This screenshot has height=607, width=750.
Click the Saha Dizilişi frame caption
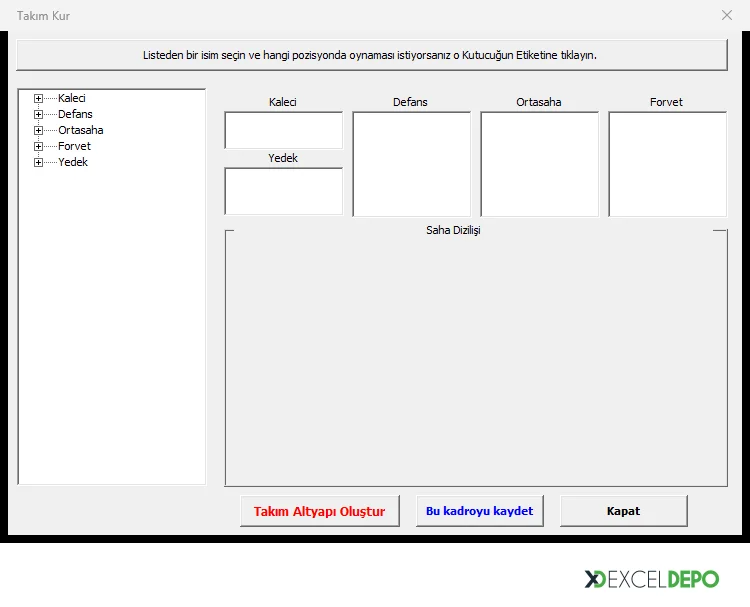pyautogui.click(x=453, y=230)
